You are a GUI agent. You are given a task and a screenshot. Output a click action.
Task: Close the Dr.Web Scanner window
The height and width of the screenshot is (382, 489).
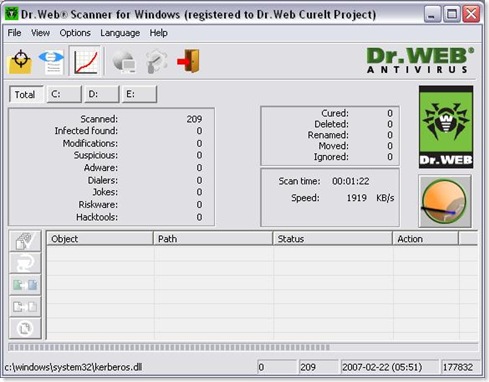click(471, 14)
